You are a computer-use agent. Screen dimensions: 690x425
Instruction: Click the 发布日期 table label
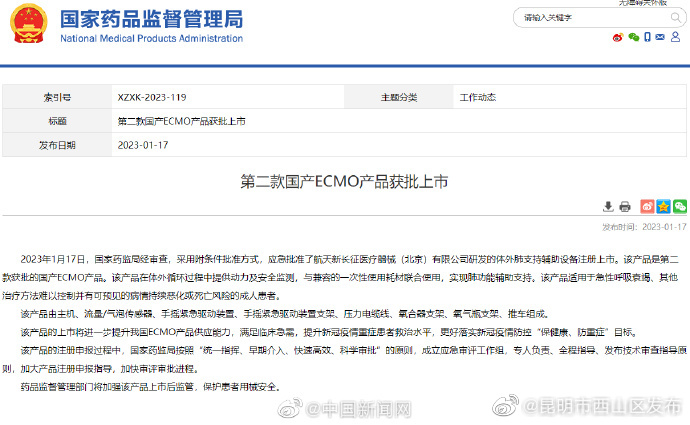pos(57,145)
